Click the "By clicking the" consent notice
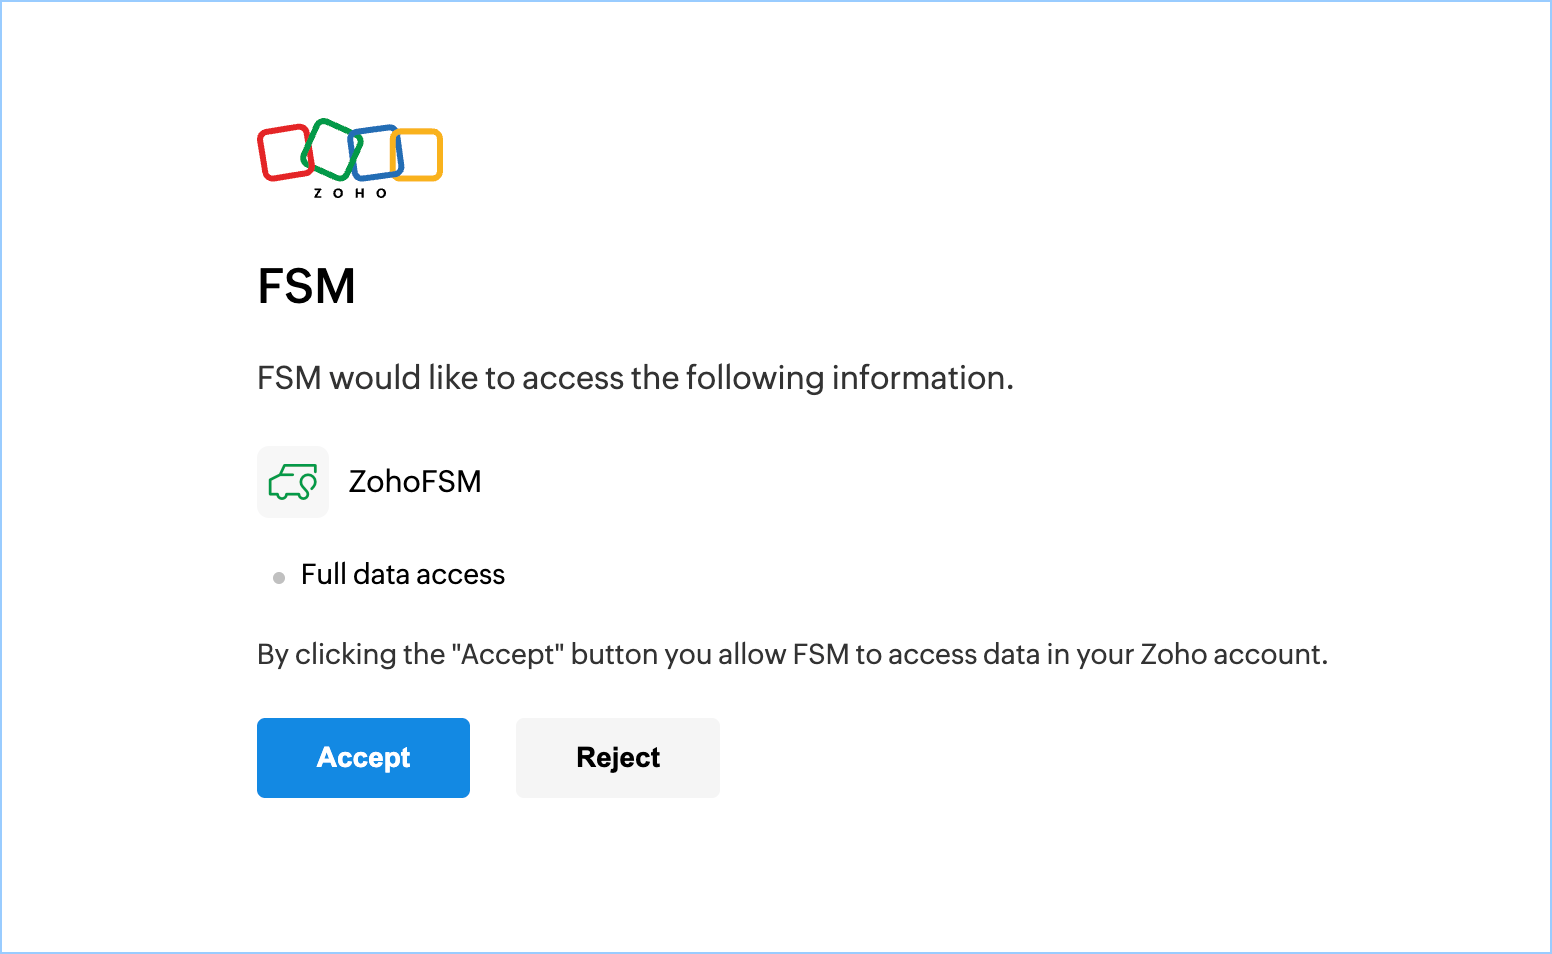 350,655
